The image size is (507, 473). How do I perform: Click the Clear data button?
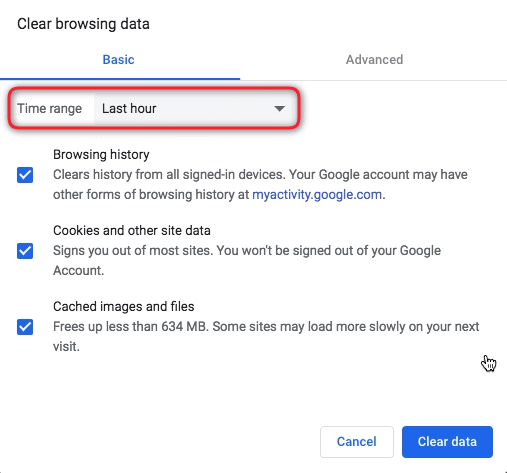447,442
